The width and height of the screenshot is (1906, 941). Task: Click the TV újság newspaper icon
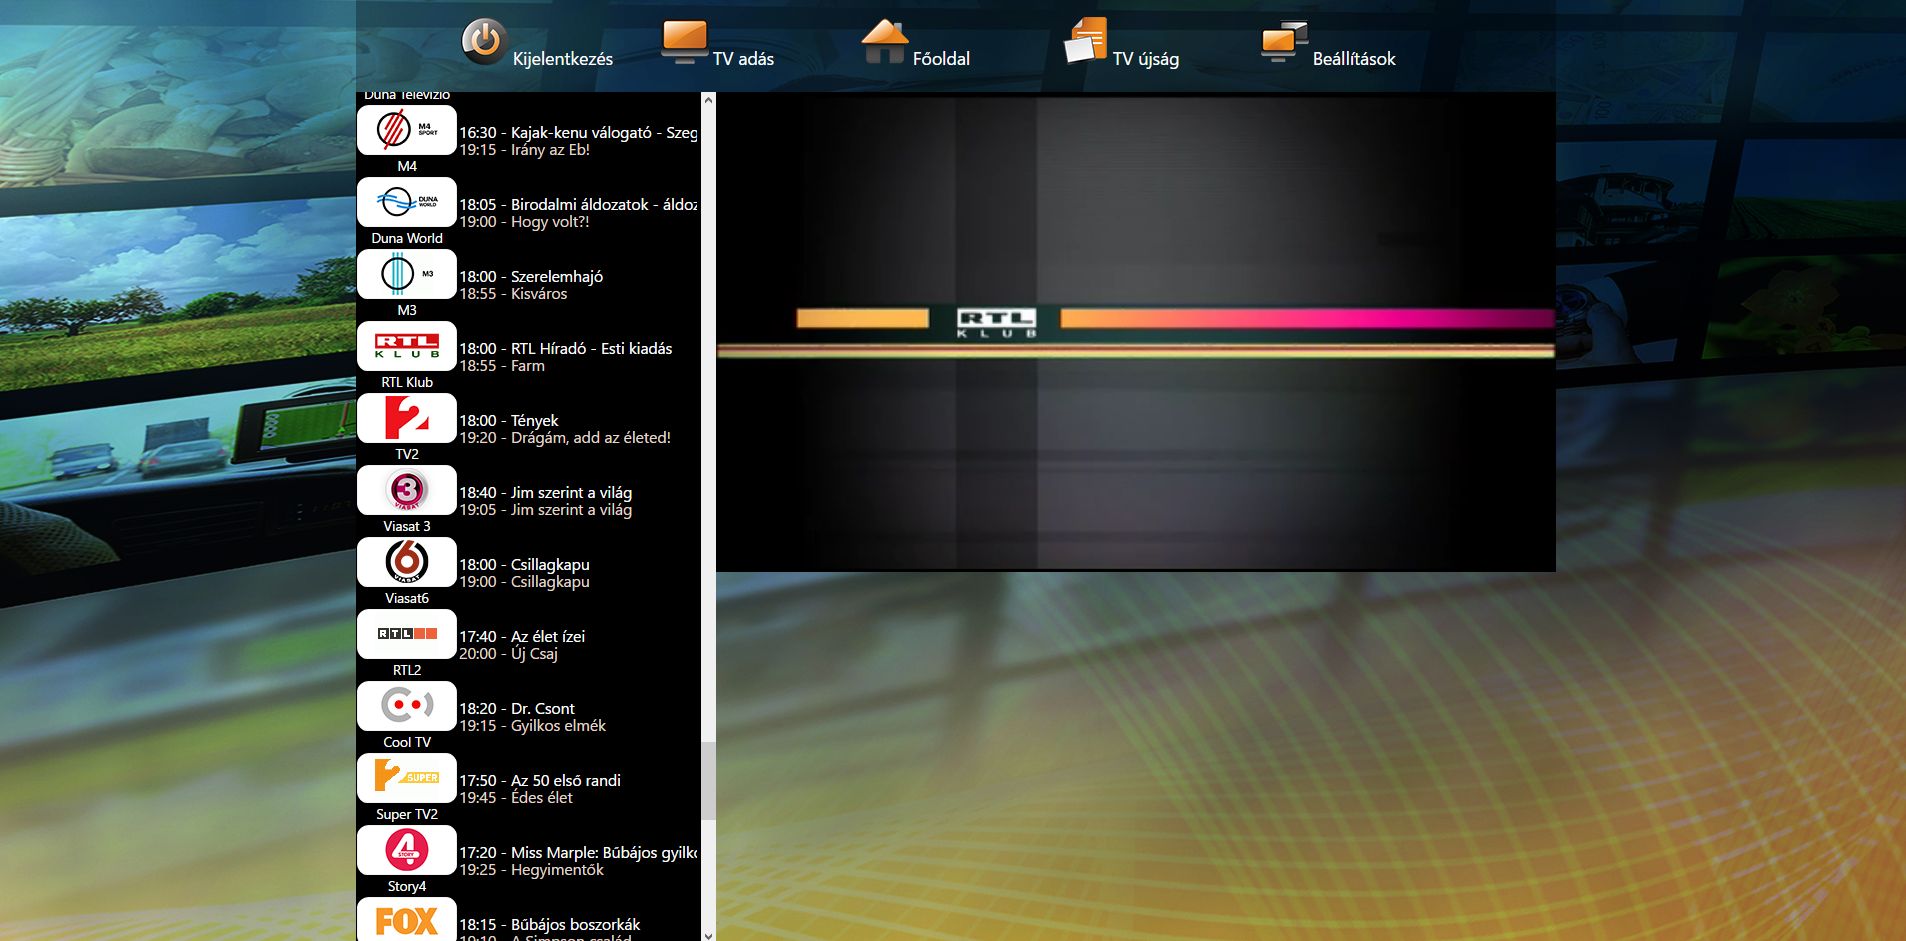(x=1085, y=41)
